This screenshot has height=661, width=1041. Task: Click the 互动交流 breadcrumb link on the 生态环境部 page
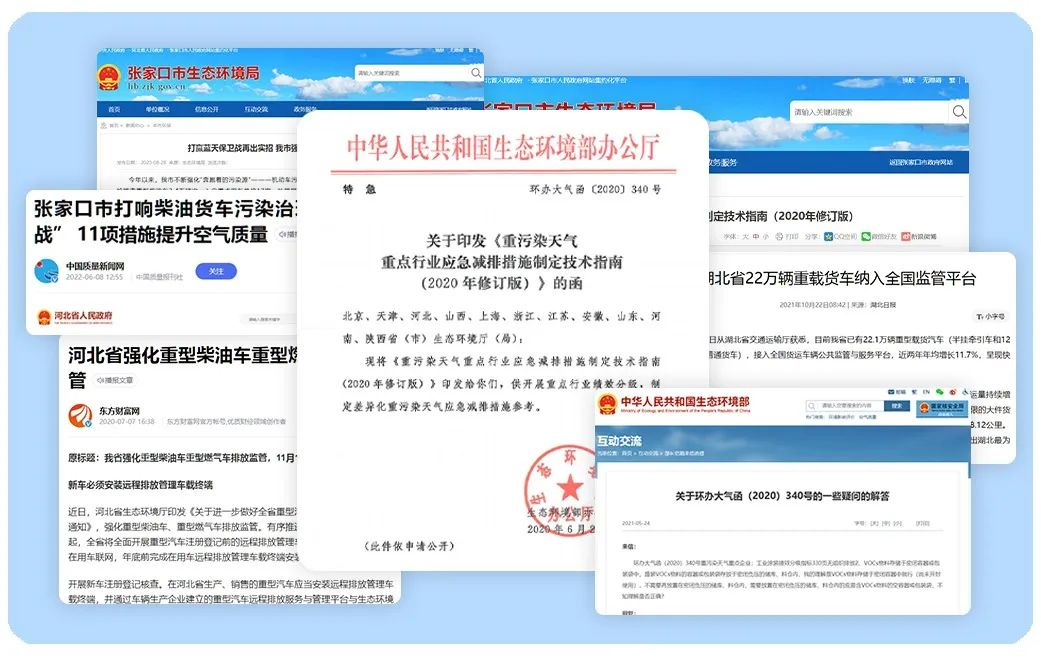647,453
